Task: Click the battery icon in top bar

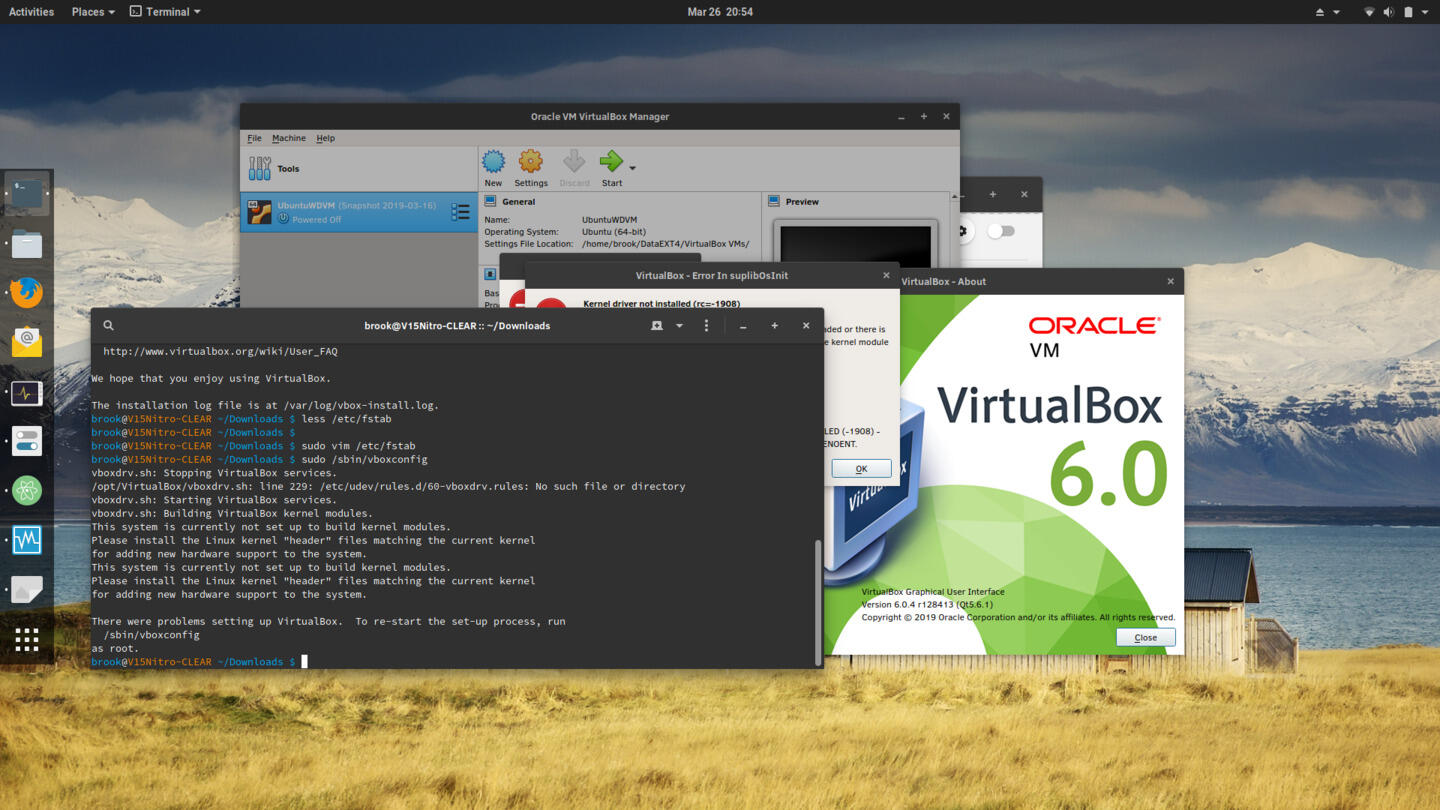Action: coord(1408,12)
